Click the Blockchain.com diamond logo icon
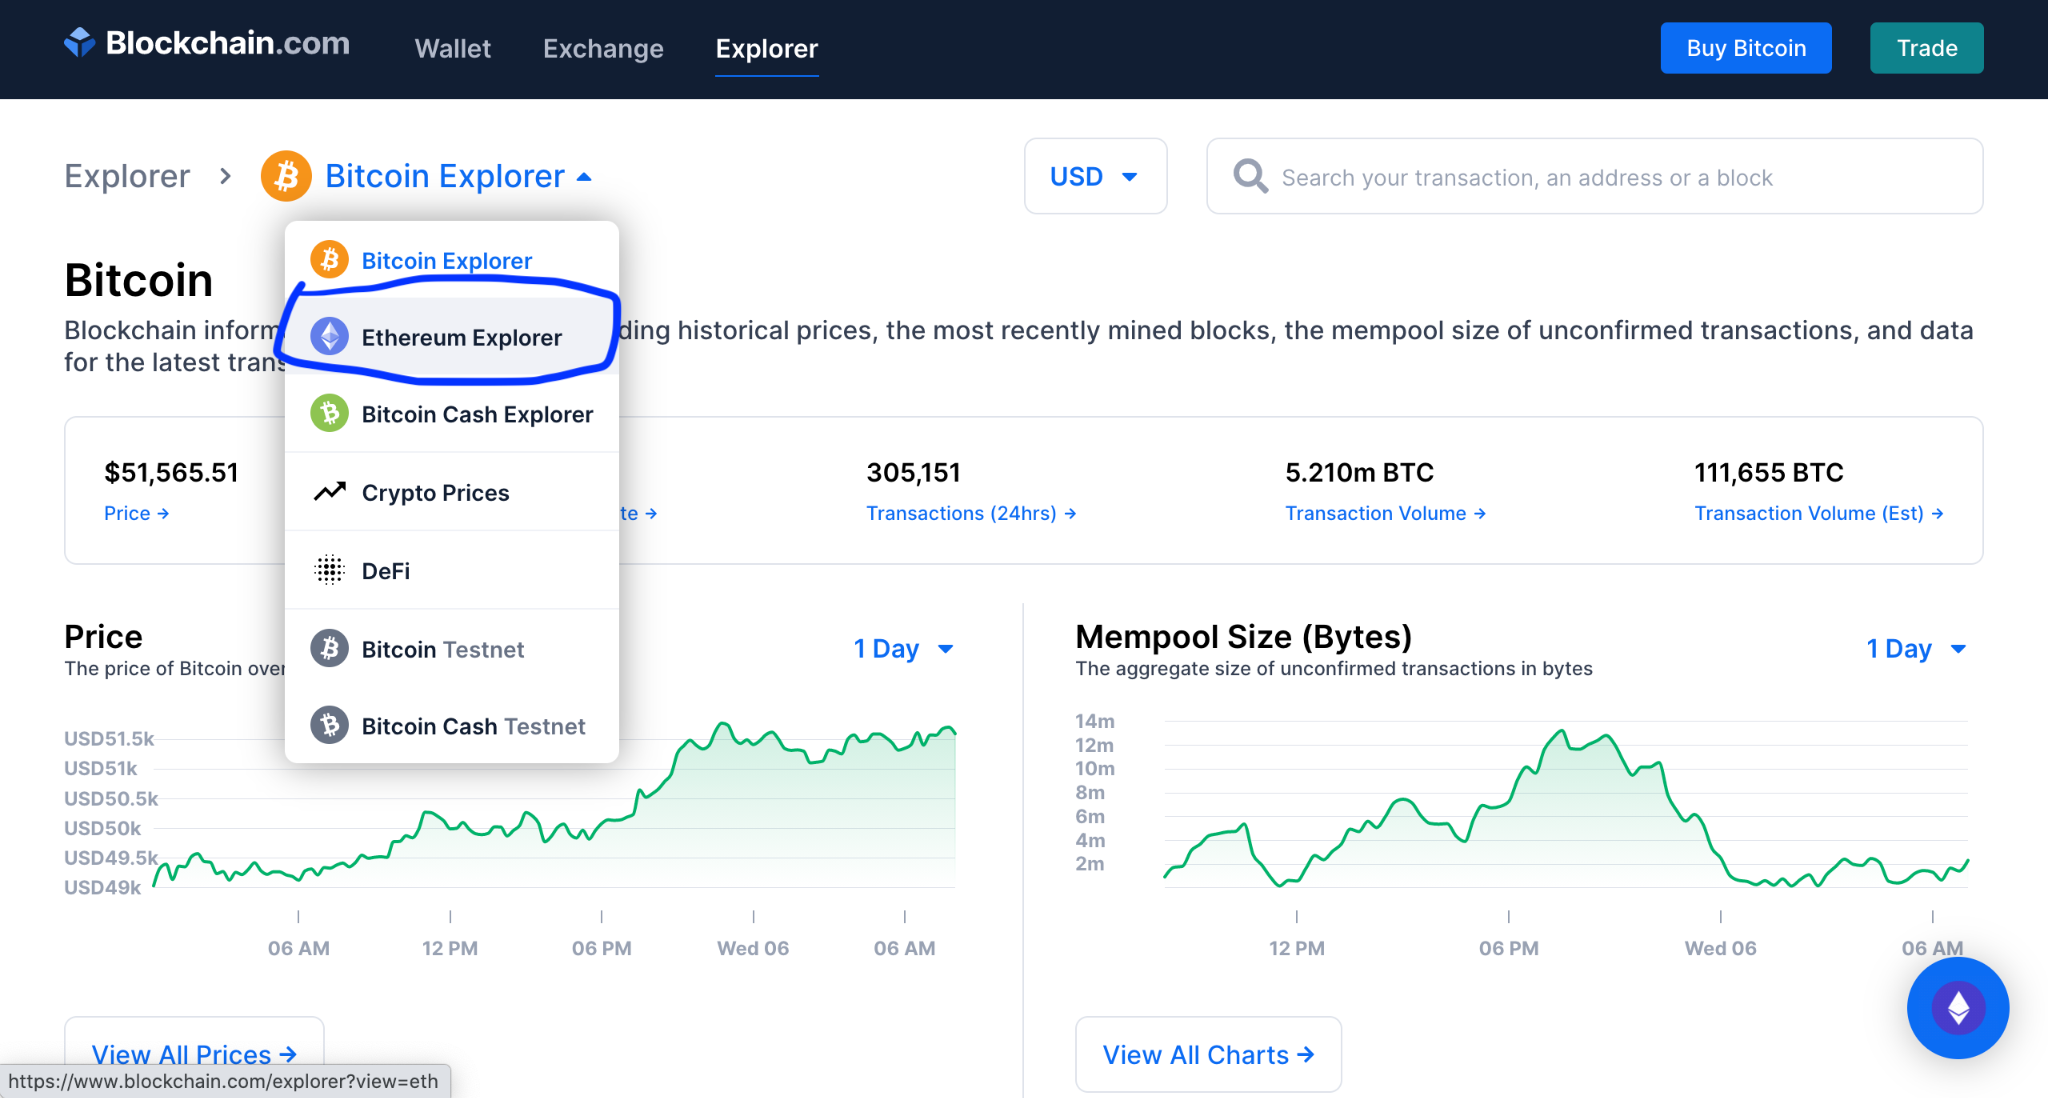 (x=79, y=42)
